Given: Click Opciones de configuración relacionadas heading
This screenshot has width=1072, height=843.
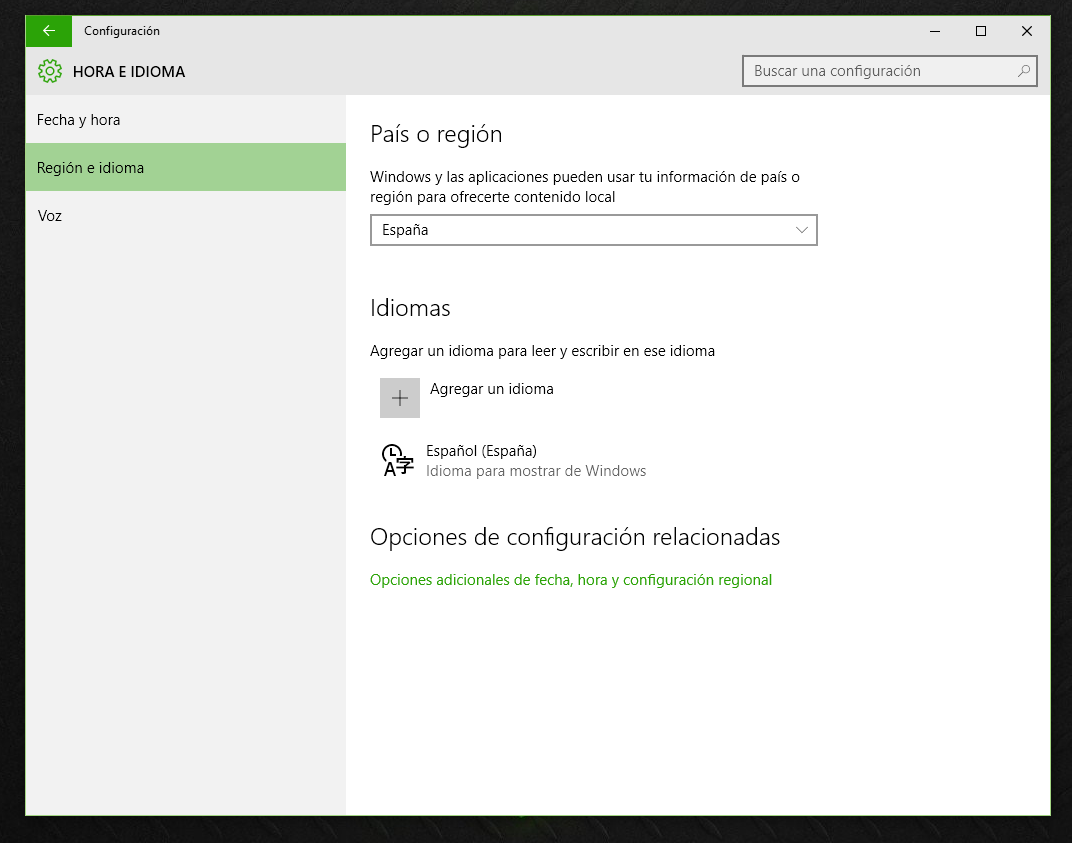Looking at the screenshot, I should coord(575,537).
